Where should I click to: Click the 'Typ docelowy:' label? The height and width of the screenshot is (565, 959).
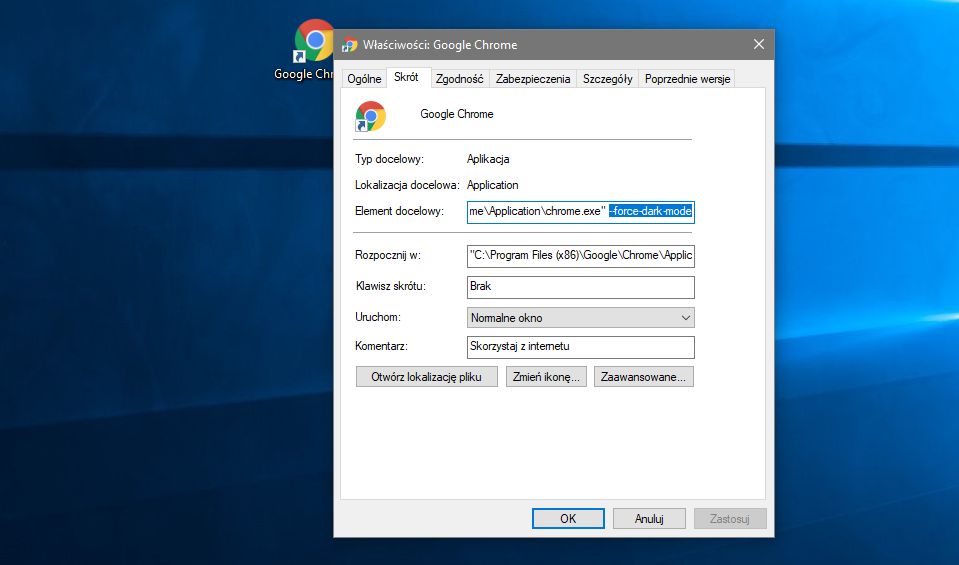point(389,159)
